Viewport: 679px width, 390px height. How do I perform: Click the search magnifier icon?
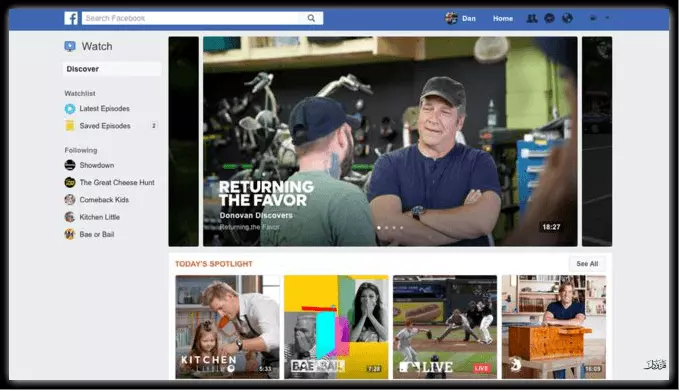point(311,18)
